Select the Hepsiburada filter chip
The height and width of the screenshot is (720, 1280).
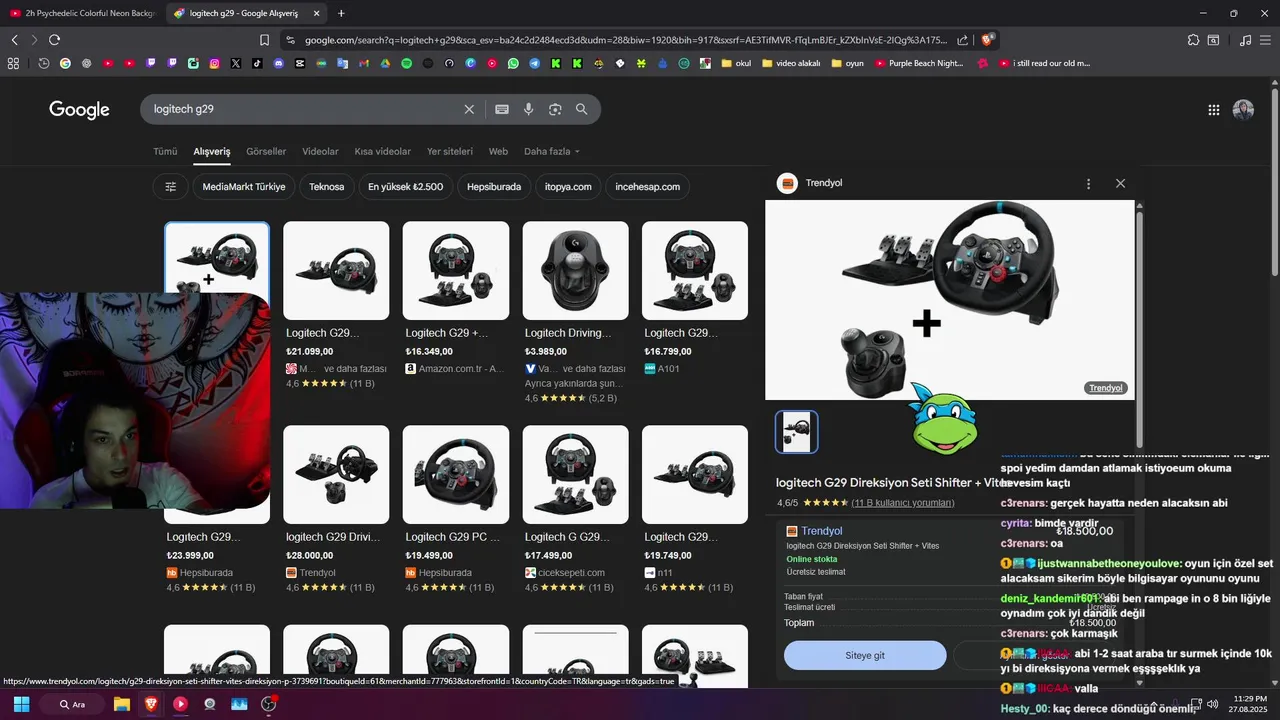(x=494, y=187)
